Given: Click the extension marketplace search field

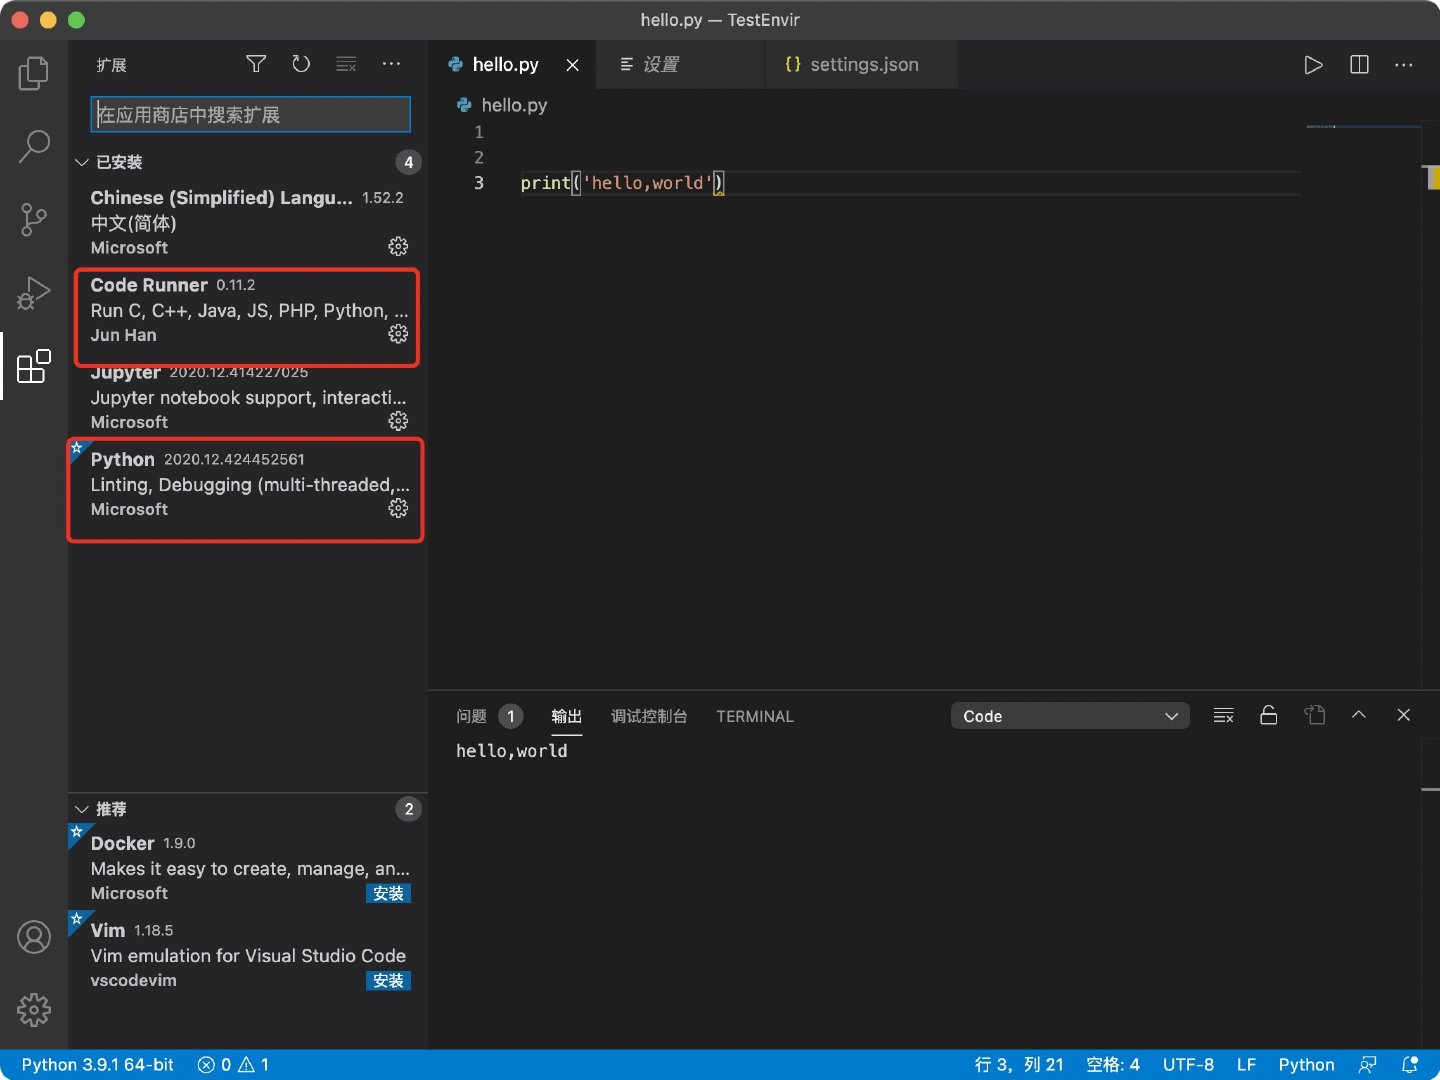Looking at the screenshot, I should (250, 114).
